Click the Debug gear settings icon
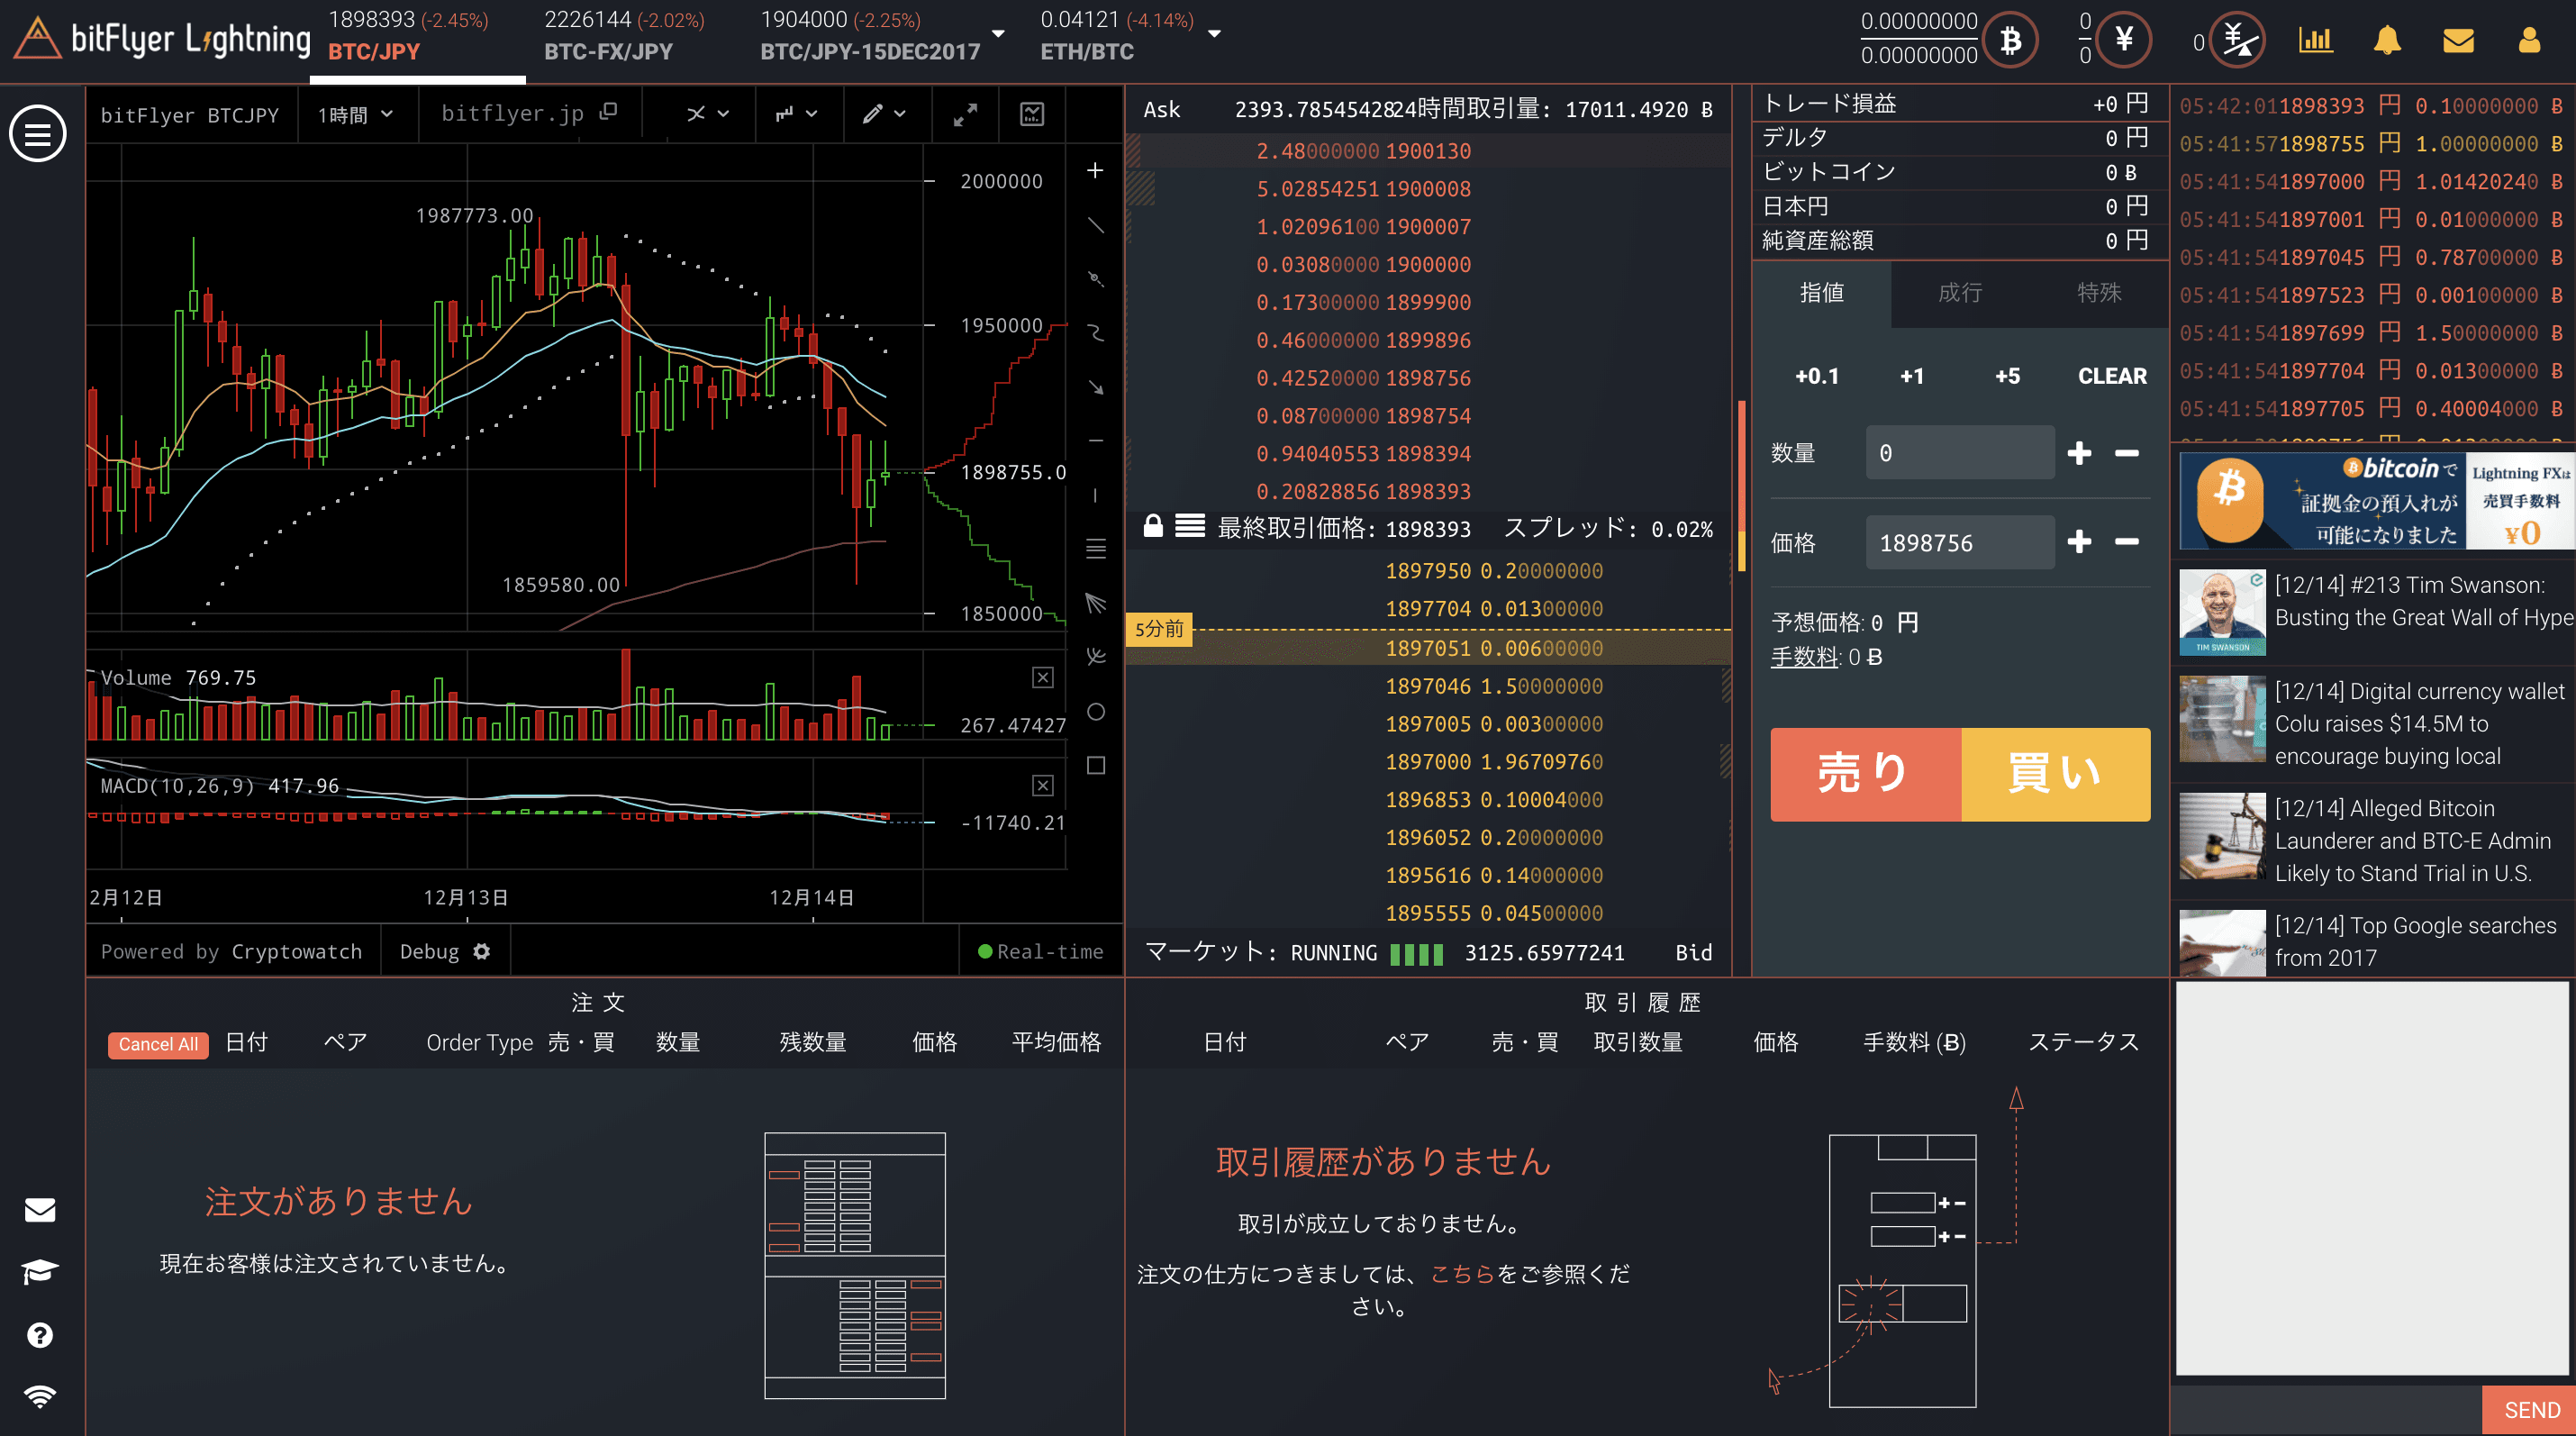The width and height of the screenshot is (2576, 1436). tap(482, 951)
